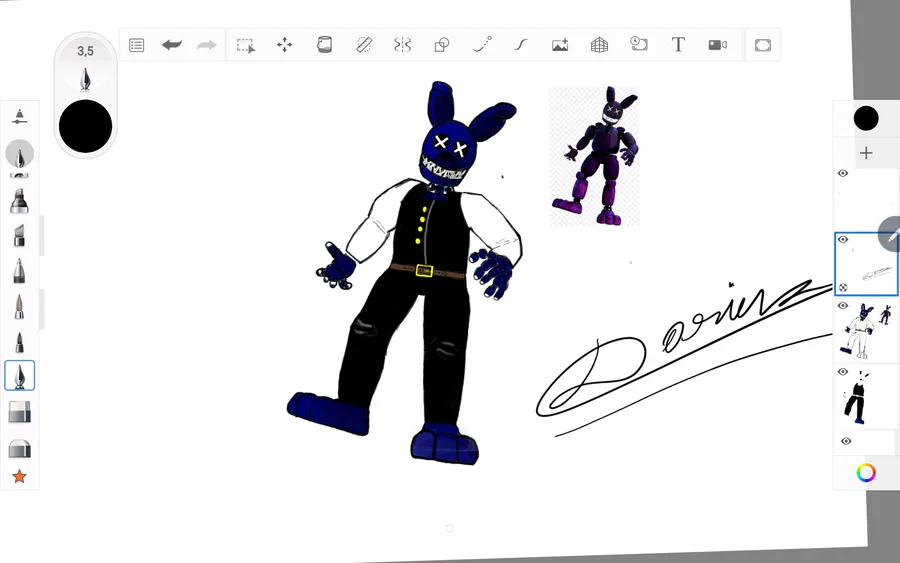The height and width of the screenshot is (563, 900).
Task: Open the main menu list icon
Action: click(137, 45)
